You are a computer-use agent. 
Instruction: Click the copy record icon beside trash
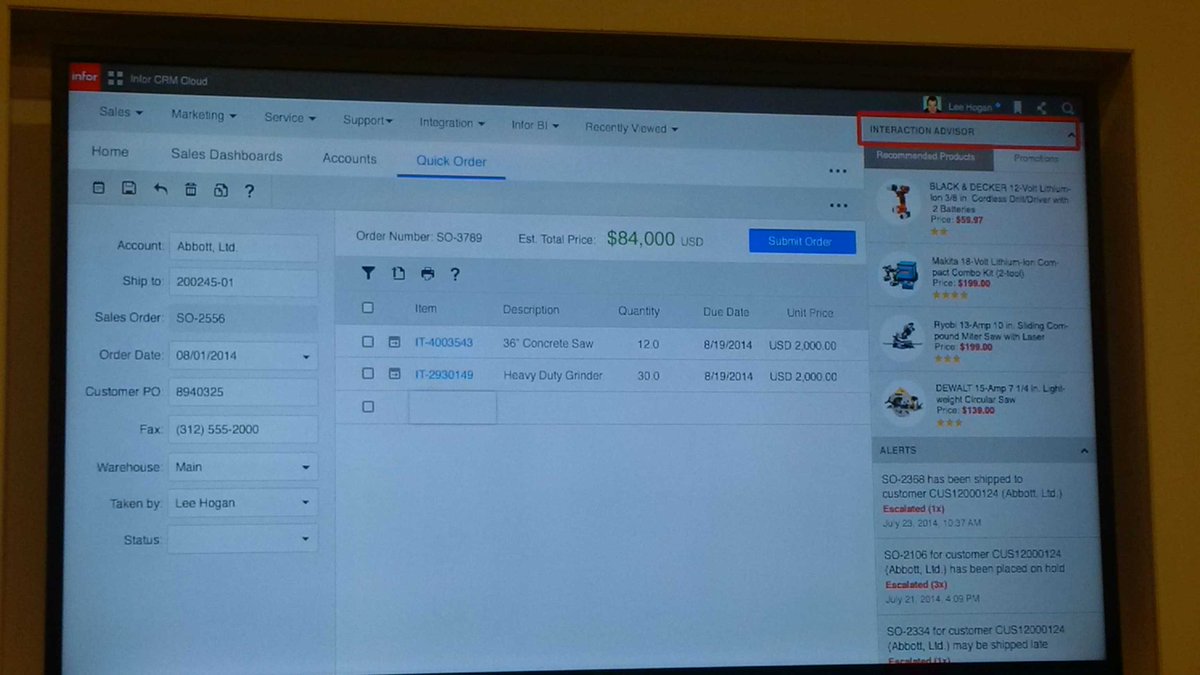click(x=220, y=190)
